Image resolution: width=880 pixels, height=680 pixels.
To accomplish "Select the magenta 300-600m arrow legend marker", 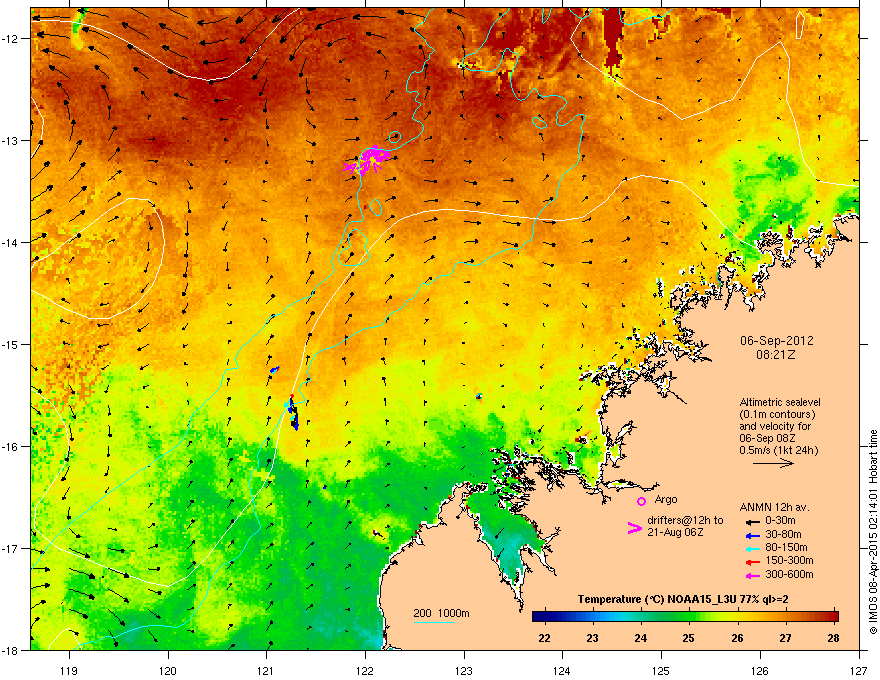I will (752, 575).
